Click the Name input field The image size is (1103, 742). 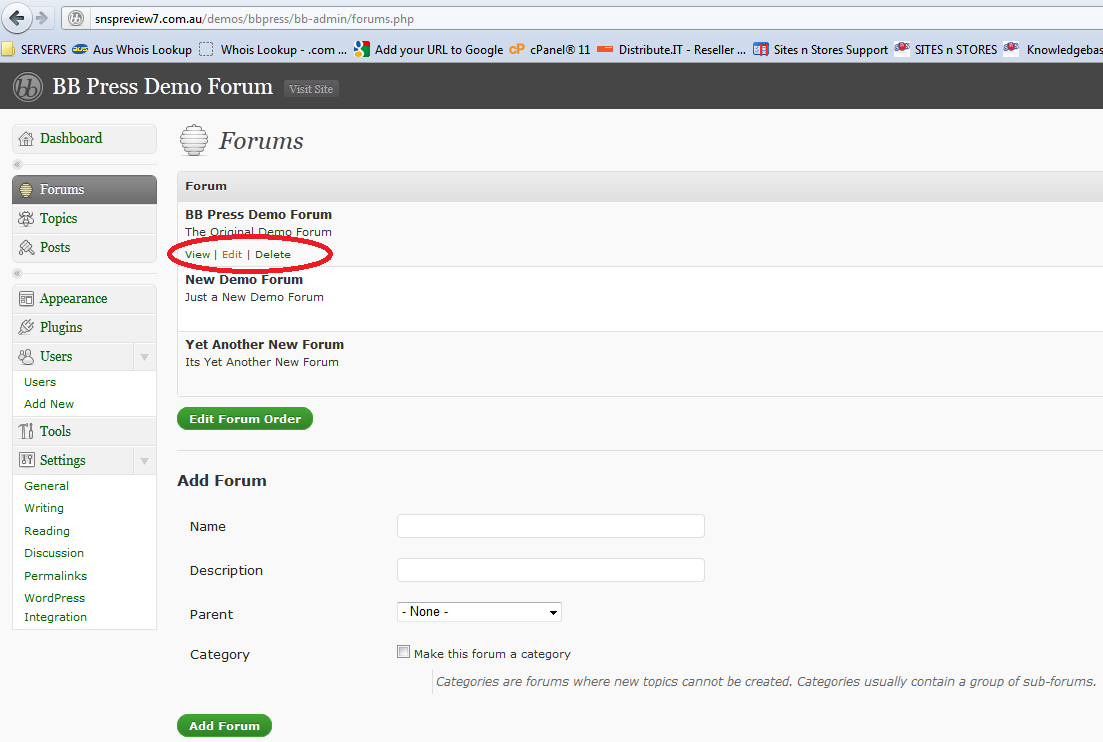(x=551, y=526)
